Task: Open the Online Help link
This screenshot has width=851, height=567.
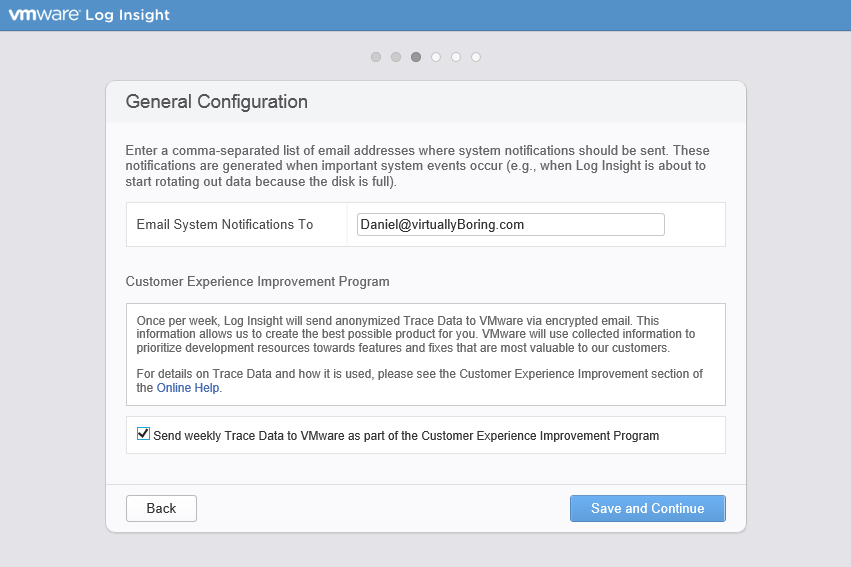Action: coord(188,388)
